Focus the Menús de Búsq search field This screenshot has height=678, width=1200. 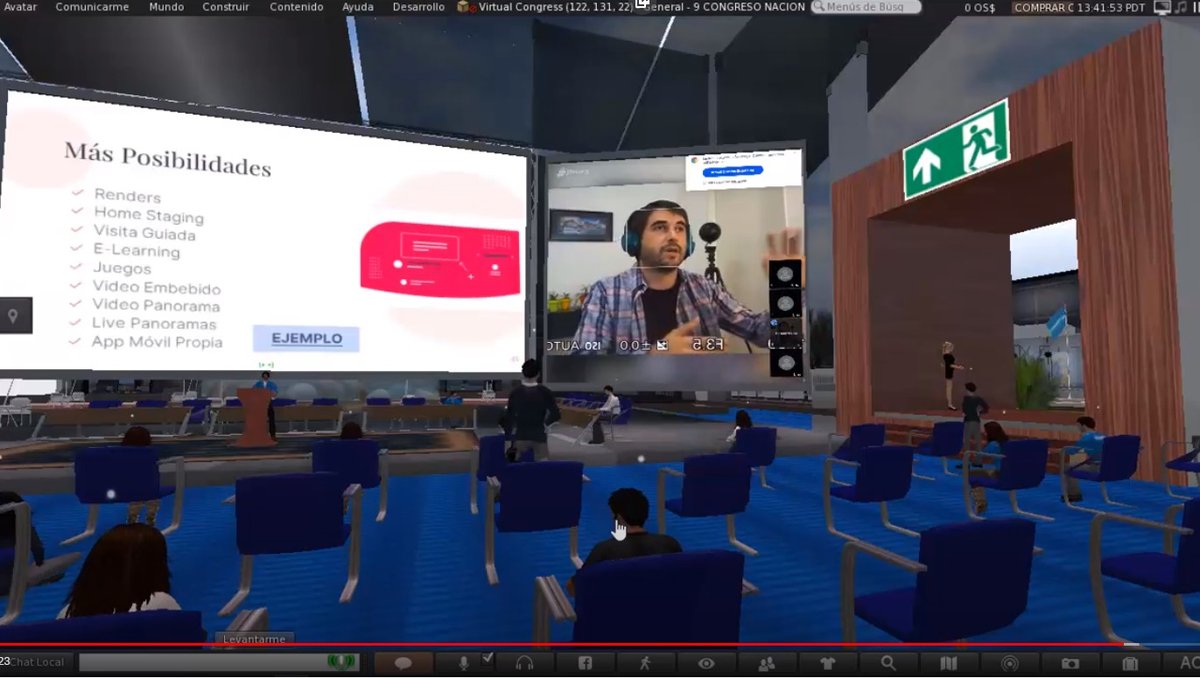865,7
